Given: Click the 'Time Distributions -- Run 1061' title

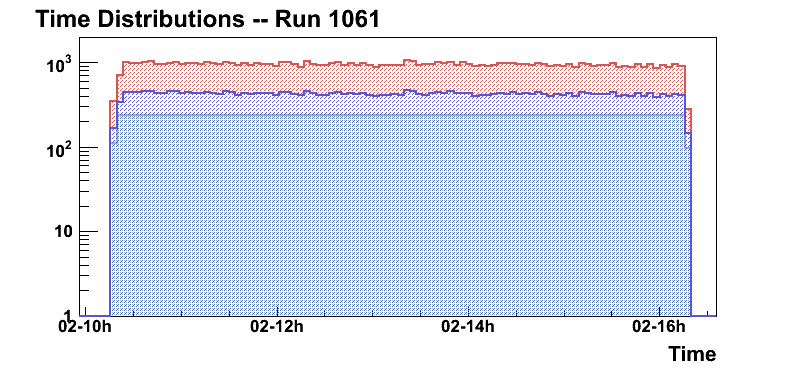Looking at the screenshot, I should tap(207, 19).
